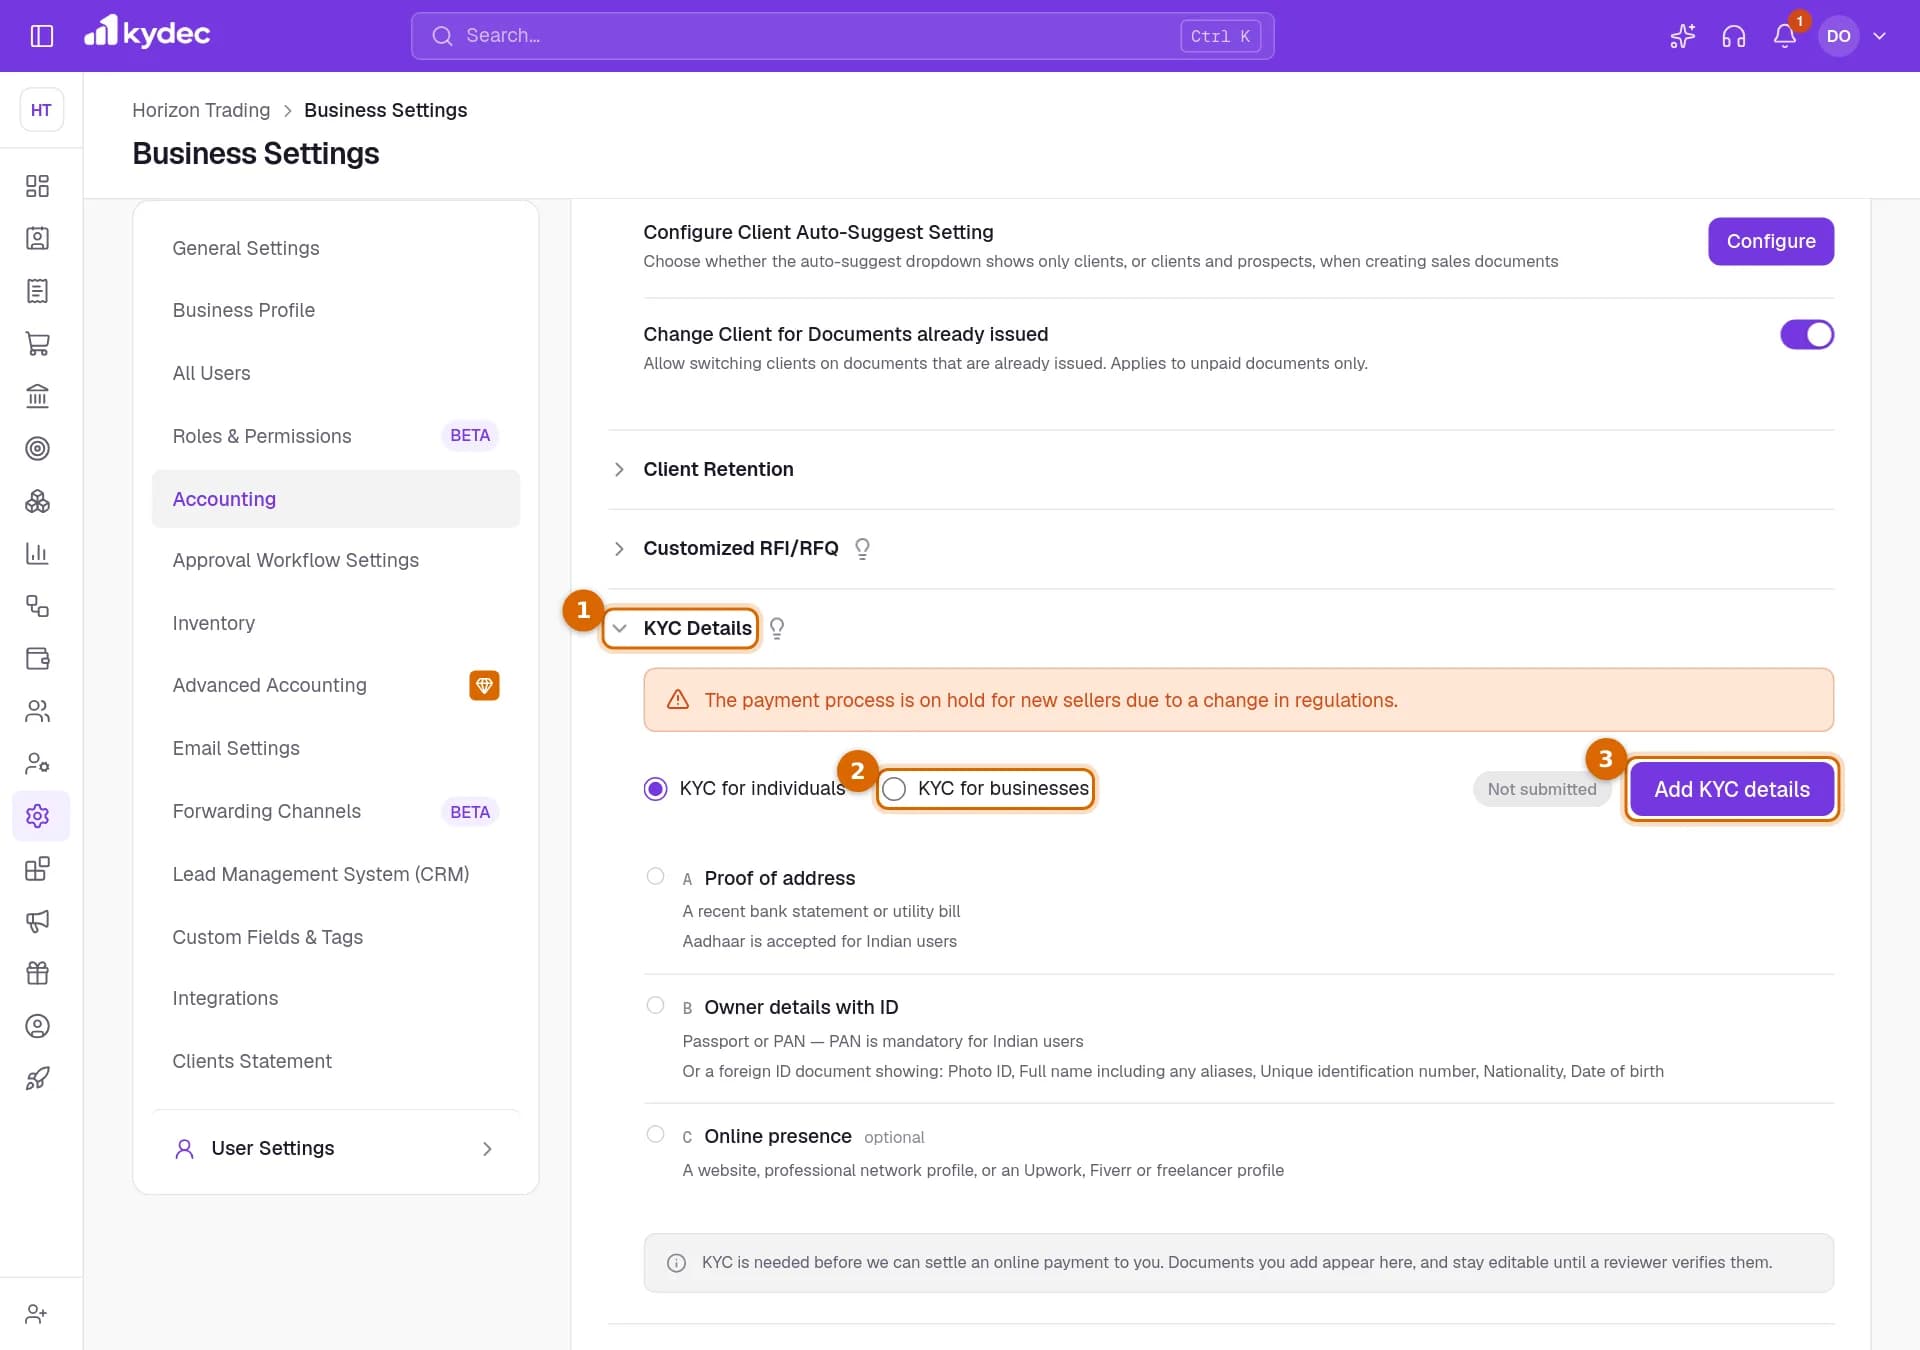This screenshot has height=1350, width=1920.
Task: Open the General Settings menu item
Action: [x=246, y=248]
